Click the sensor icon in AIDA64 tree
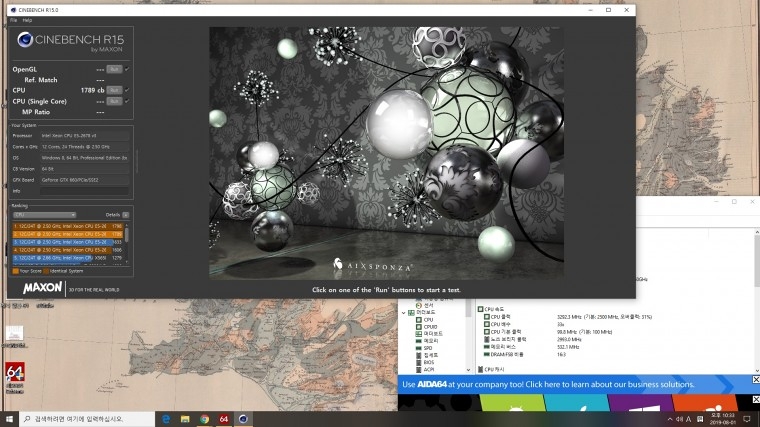Image resolution: width=760 pixels, height=427 pixels. point(419,306)
